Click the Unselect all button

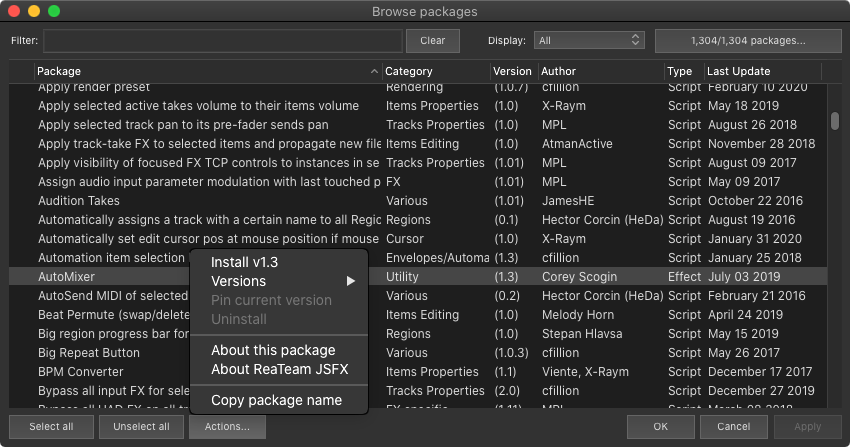click(x=141, y=427)
